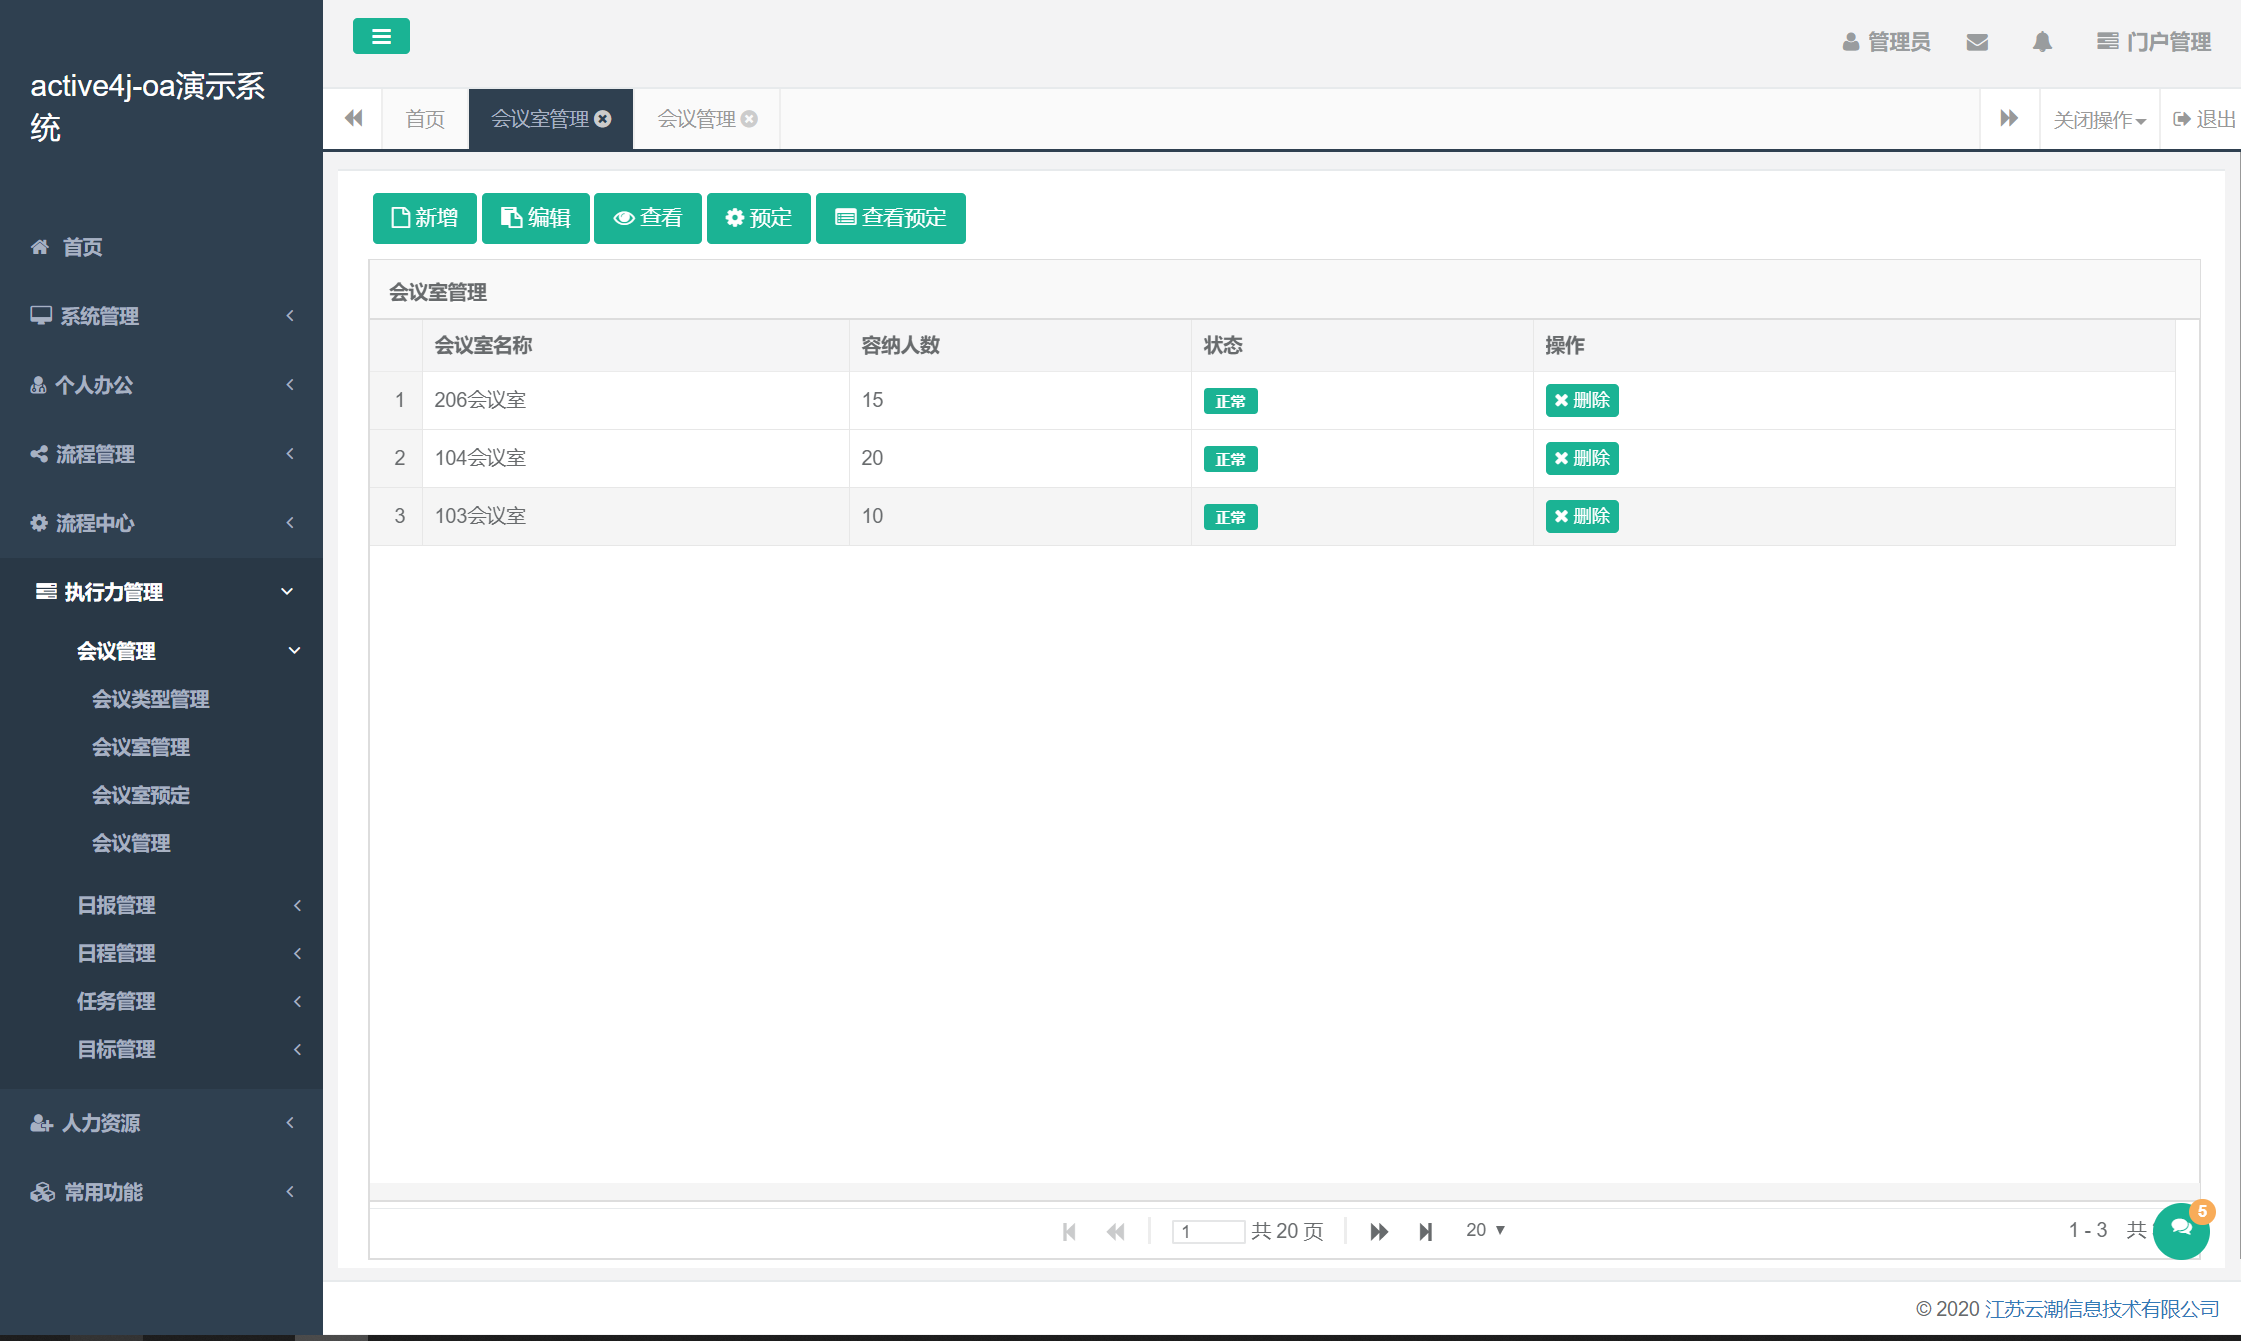Expand 个人办公 in sidebar
Viewport: 2241px width, 1341px height.
(x=161, y=385)
